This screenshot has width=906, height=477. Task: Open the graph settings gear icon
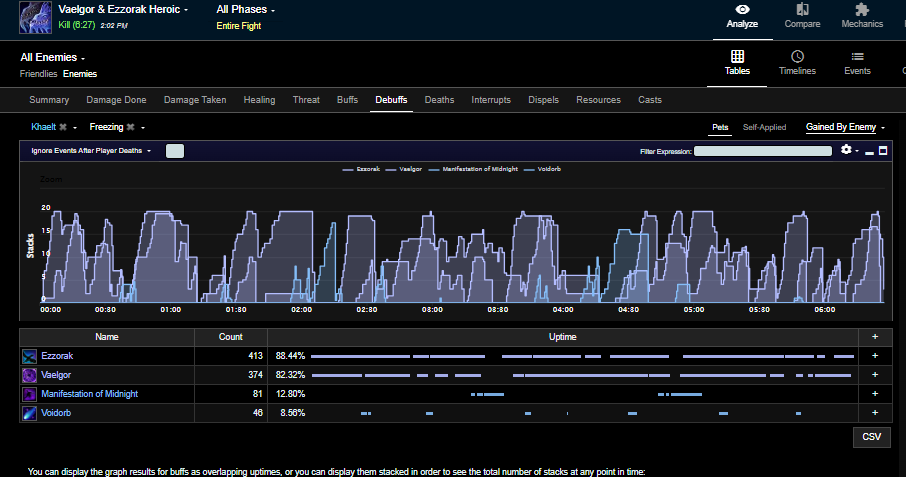click(x=846, y=150)
